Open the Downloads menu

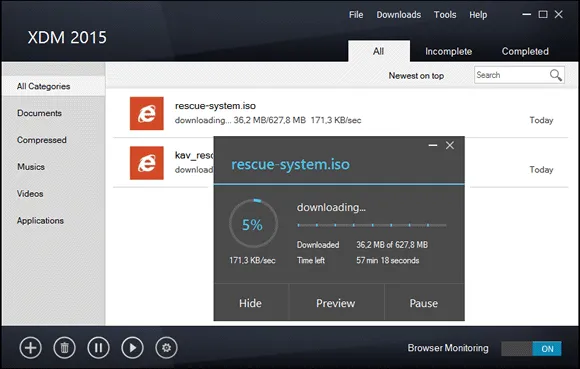tap(399, 15)
